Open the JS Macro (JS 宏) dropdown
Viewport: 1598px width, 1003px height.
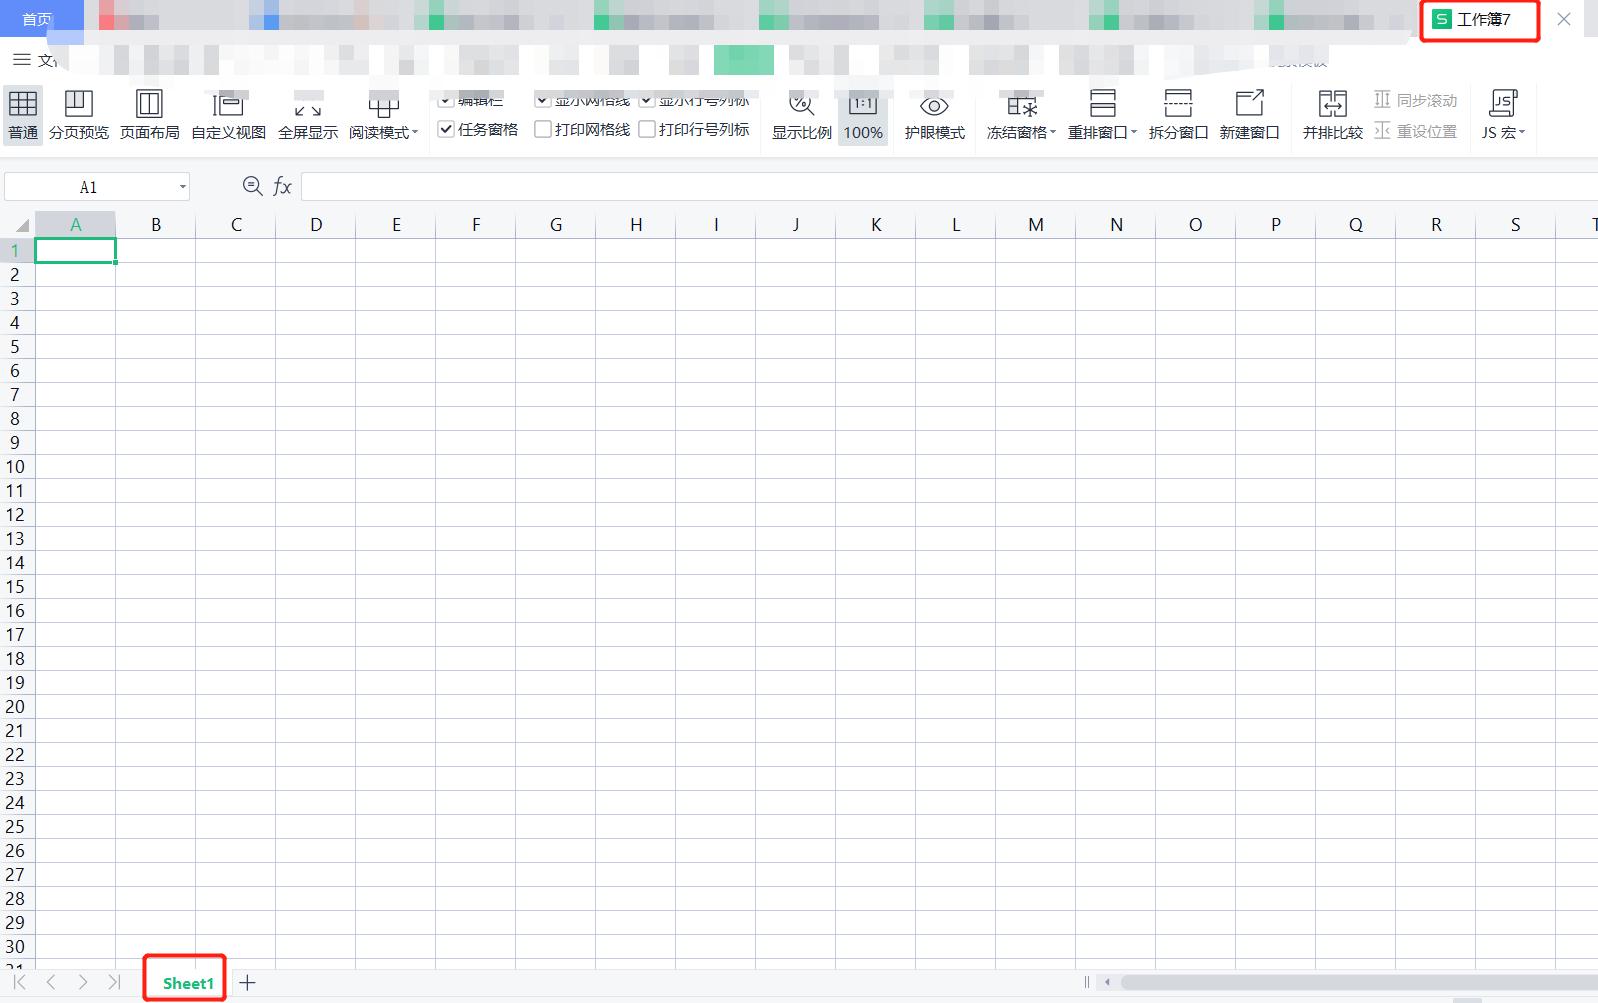coord(1503,115)
